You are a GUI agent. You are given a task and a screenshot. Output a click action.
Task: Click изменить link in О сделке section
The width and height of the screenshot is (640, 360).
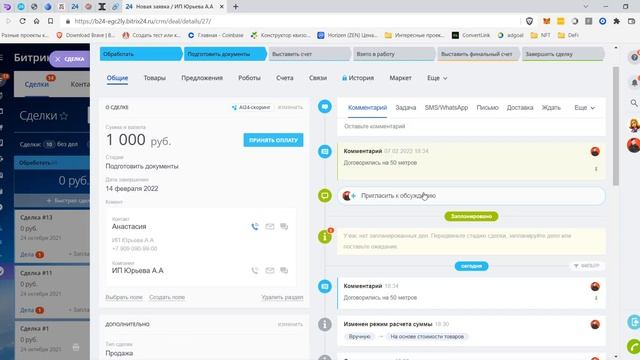click(x=290, y=107)
